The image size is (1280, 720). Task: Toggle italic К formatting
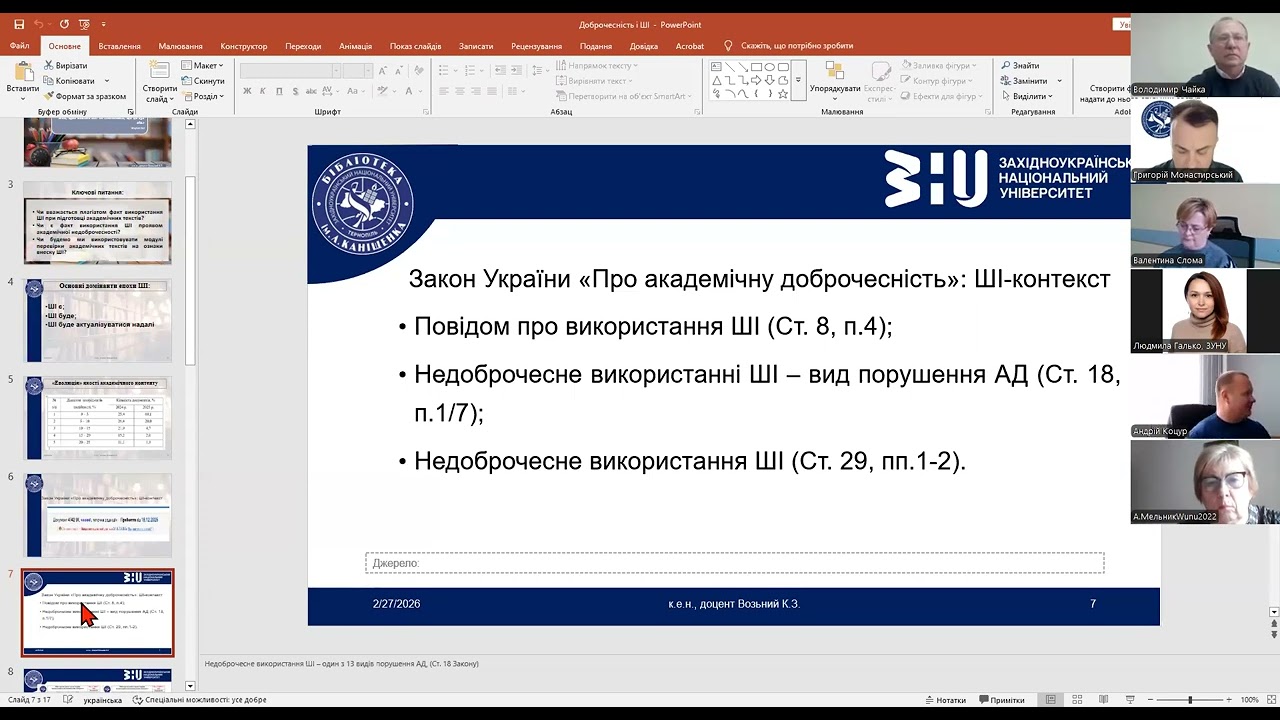[x=263, y=91]
